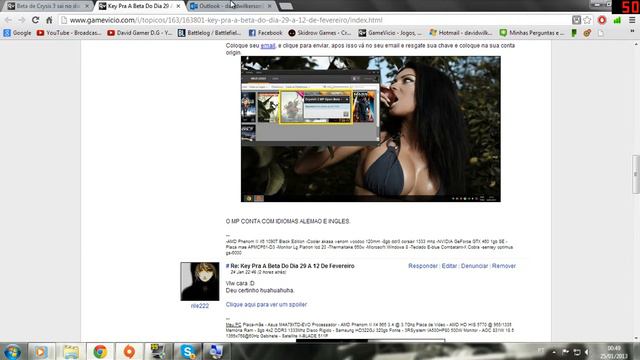The height and width of the screenshot is (360, 640).
Task: Open the Minhas Perguntas bookmark
Action: click(532, 33)
